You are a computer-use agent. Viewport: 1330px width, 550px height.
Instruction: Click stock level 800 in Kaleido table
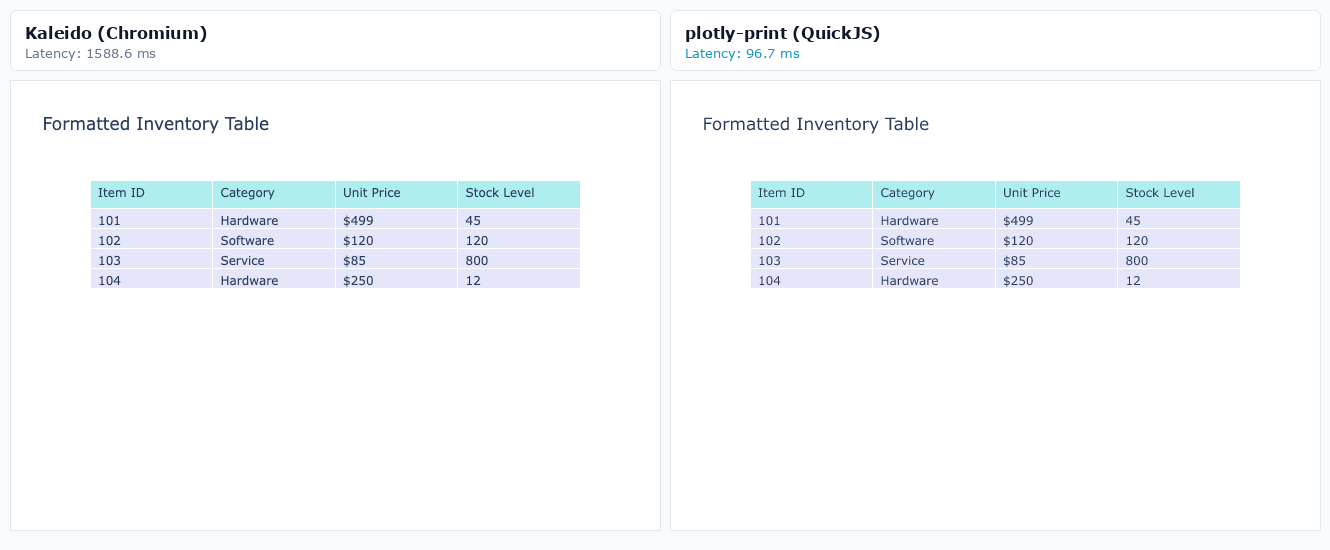(x=519, y=259)
